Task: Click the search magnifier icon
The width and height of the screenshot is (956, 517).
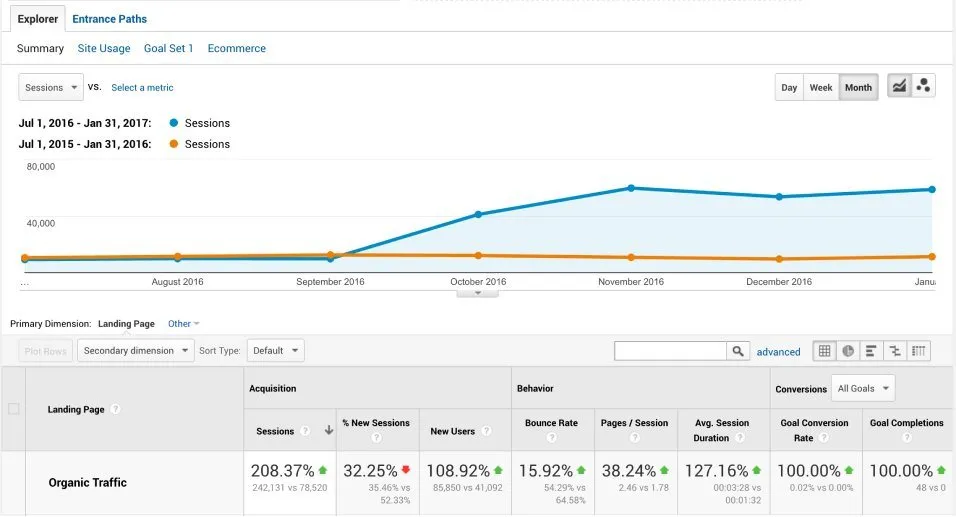Action: pyautogui.click(x=738, y=351)
